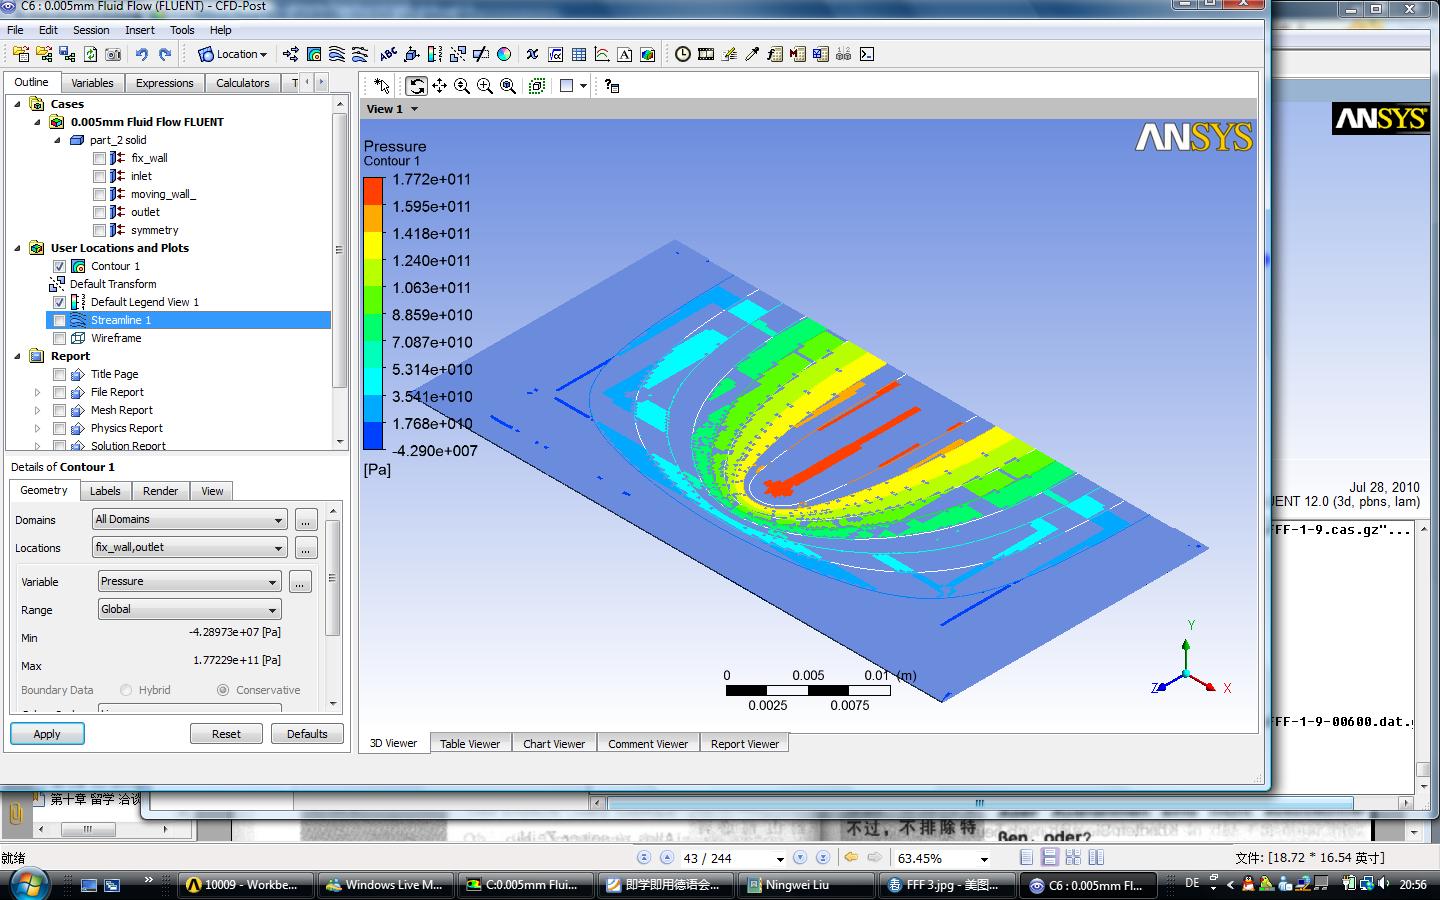Open the Locations dropdown

tap(190, 548)
